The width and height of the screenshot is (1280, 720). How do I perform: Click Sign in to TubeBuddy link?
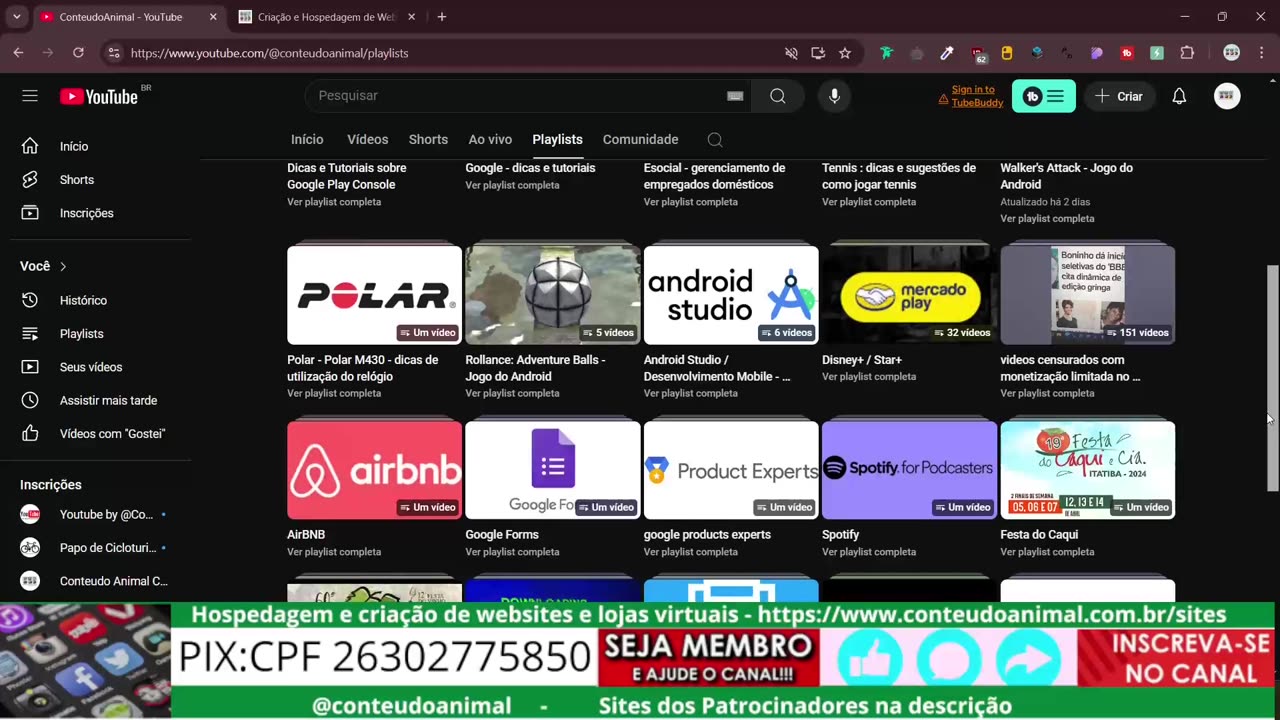[977, 96]
